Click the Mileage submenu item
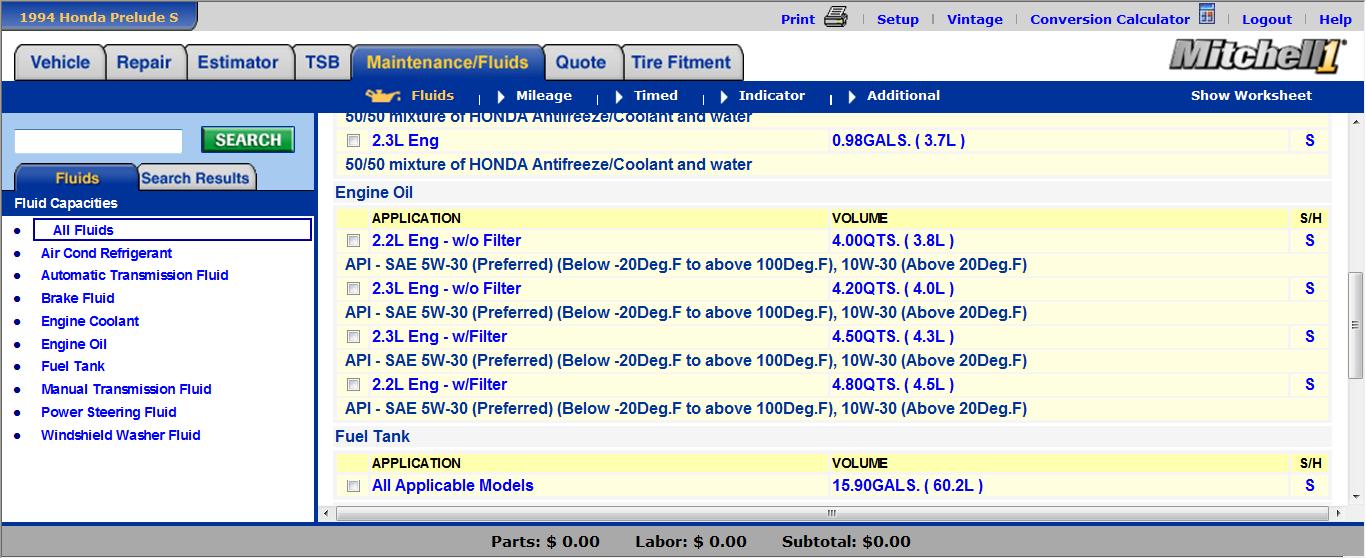 click(x=544, y=96)
